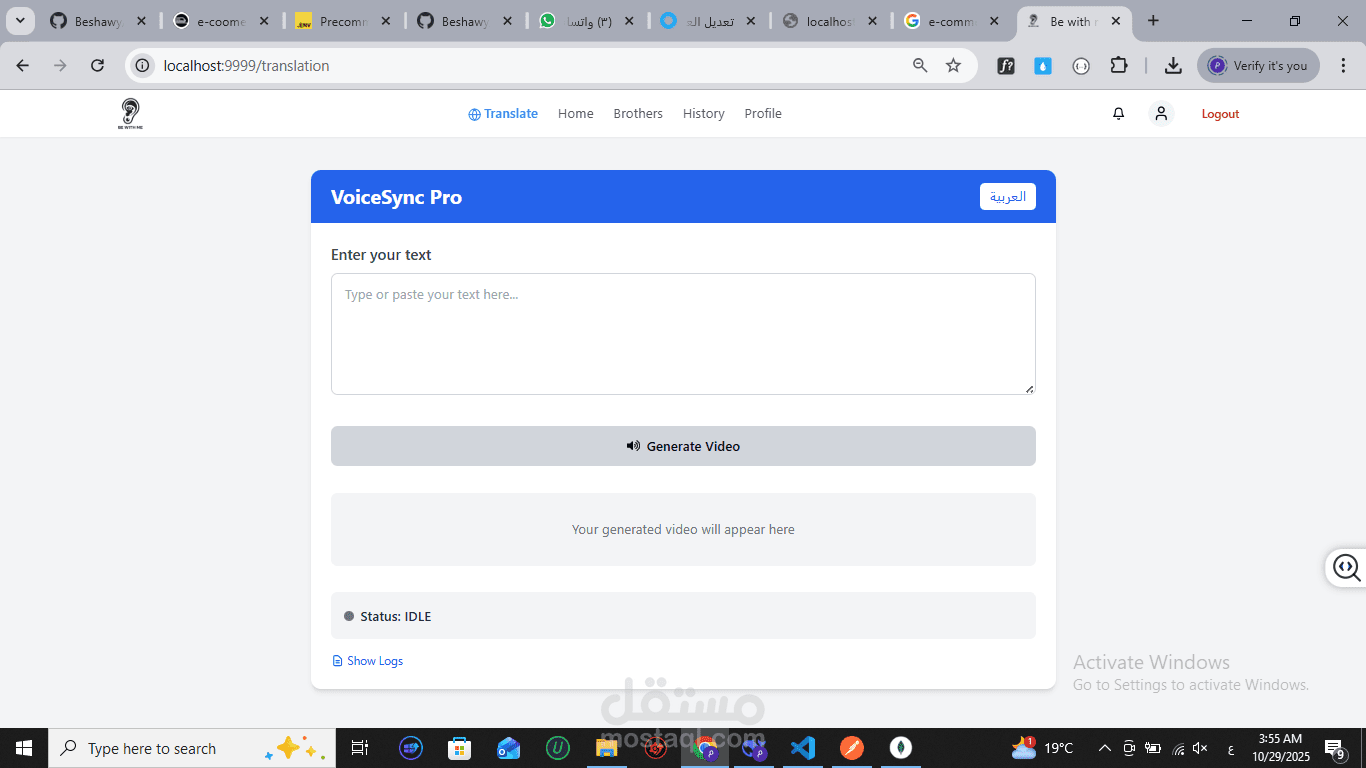Image resolution: width=1366 pixels, height=768 pixels.
Task: Switch language to العربية
Action: coord(1007,197)
